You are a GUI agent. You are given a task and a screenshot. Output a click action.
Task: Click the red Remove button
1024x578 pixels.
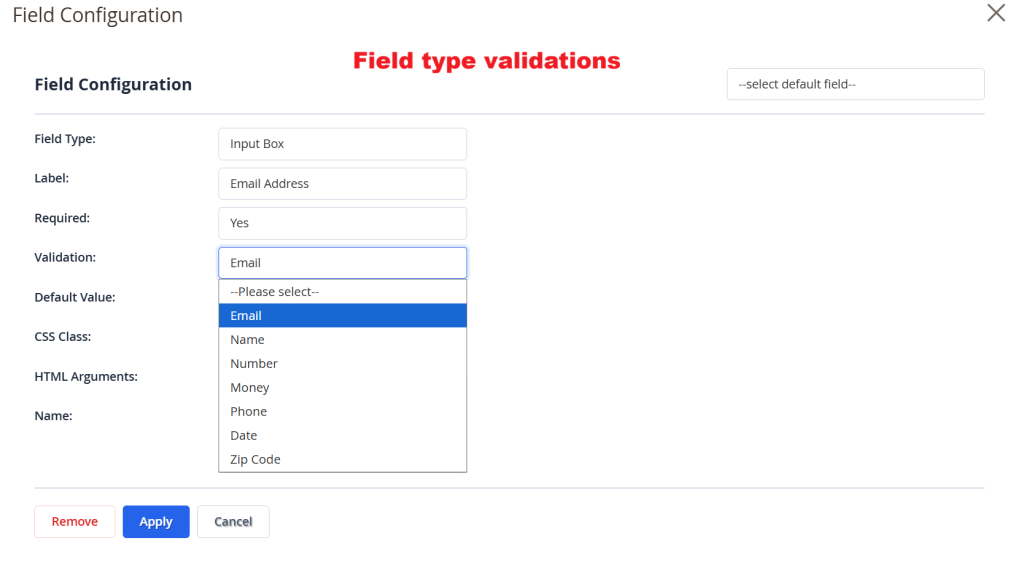(74, 522)
